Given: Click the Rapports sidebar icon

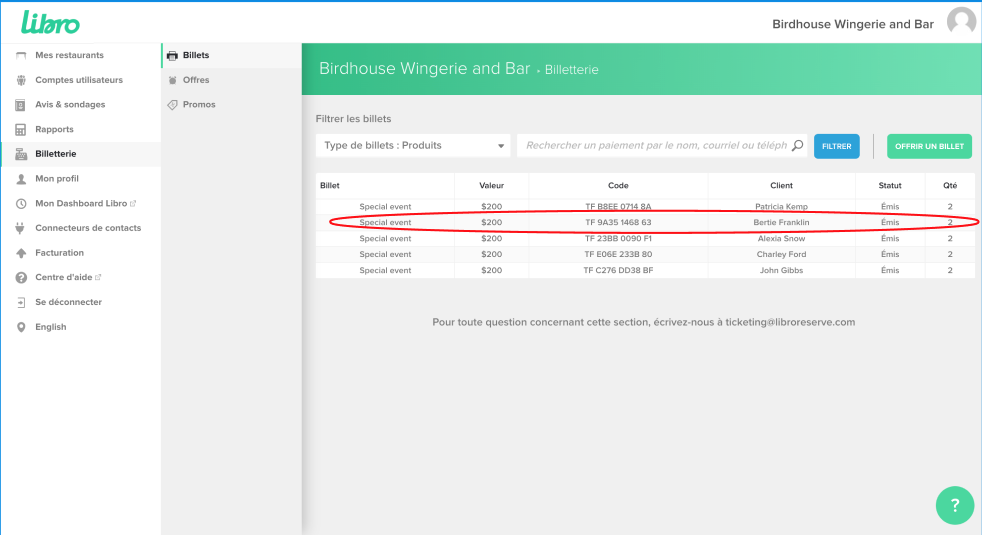Looking at the screenshot, I should (21, 130).
